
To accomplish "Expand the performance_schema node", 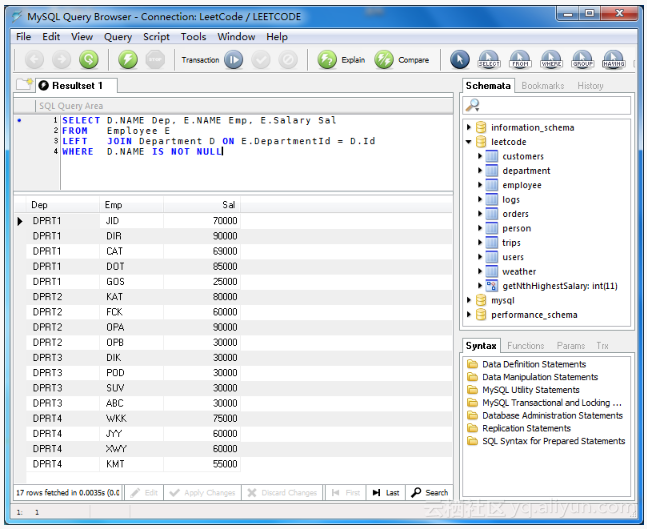I will coord(469,314).
